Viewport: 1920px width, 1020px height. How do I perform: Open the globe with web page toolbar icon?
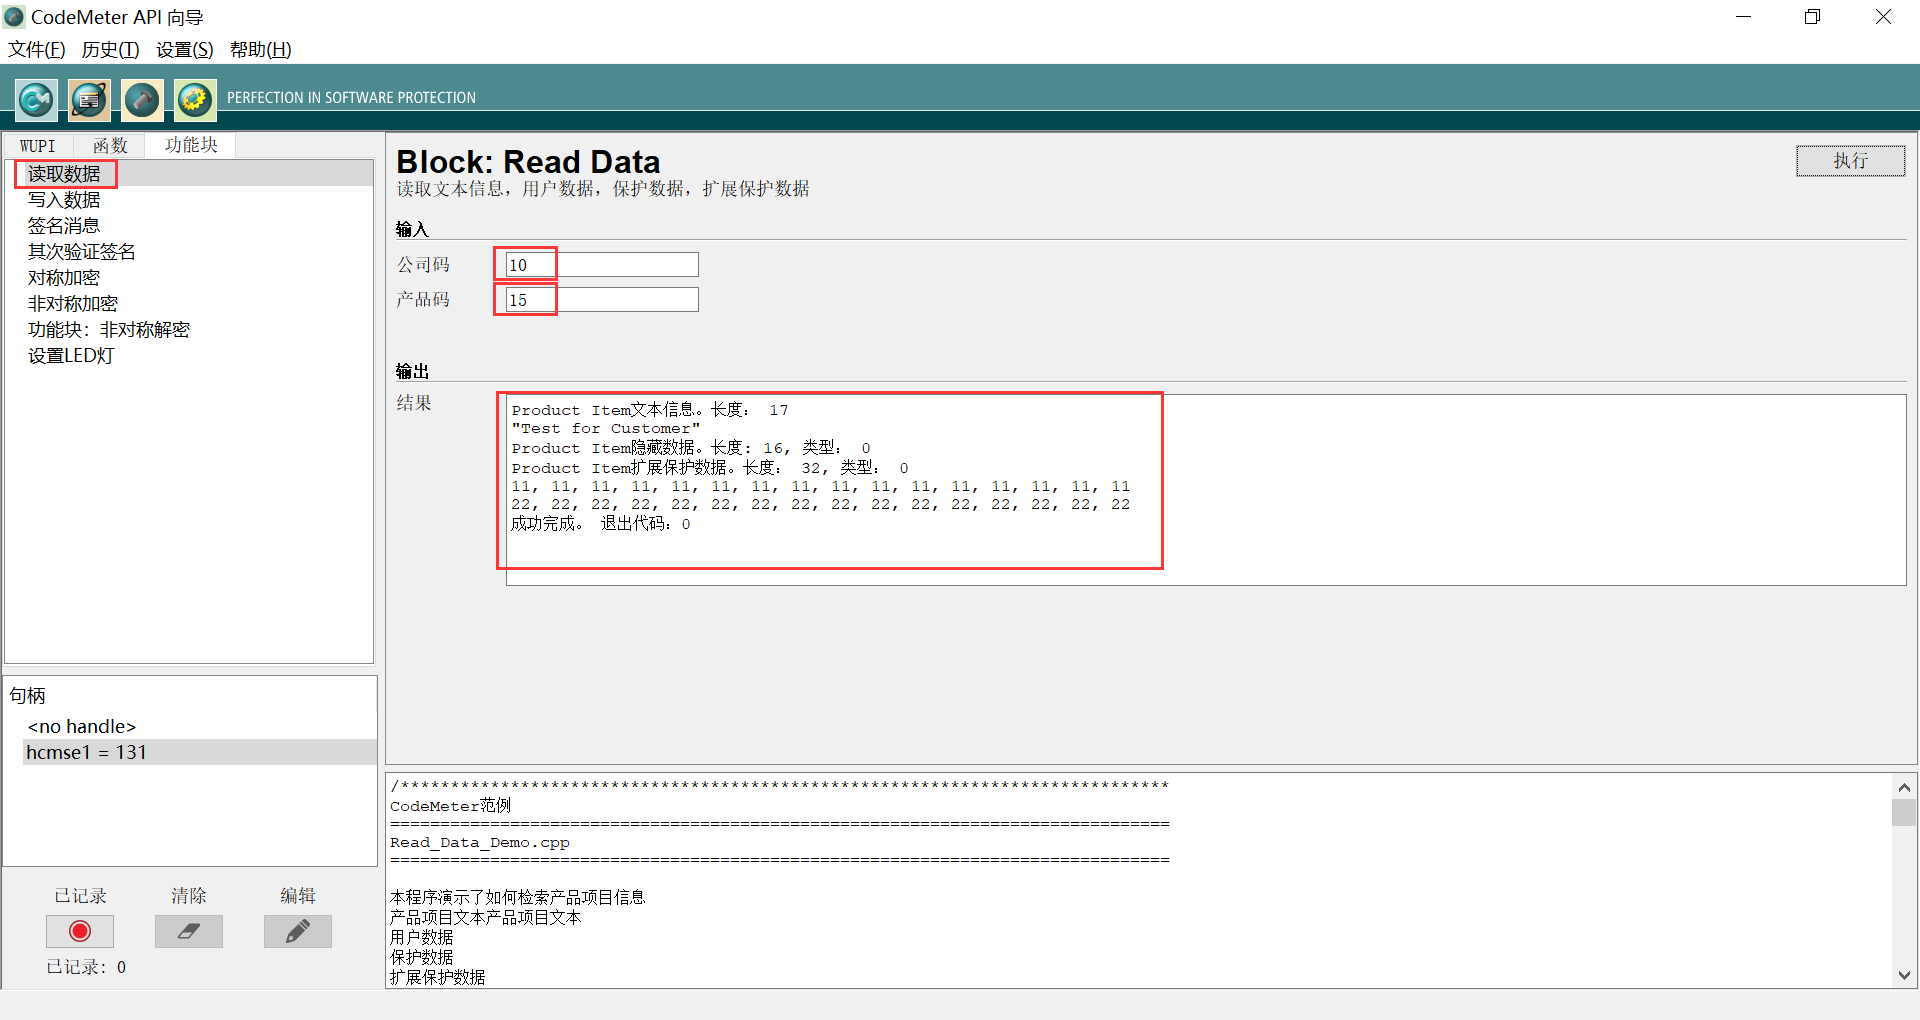click(x=89, y=99)
